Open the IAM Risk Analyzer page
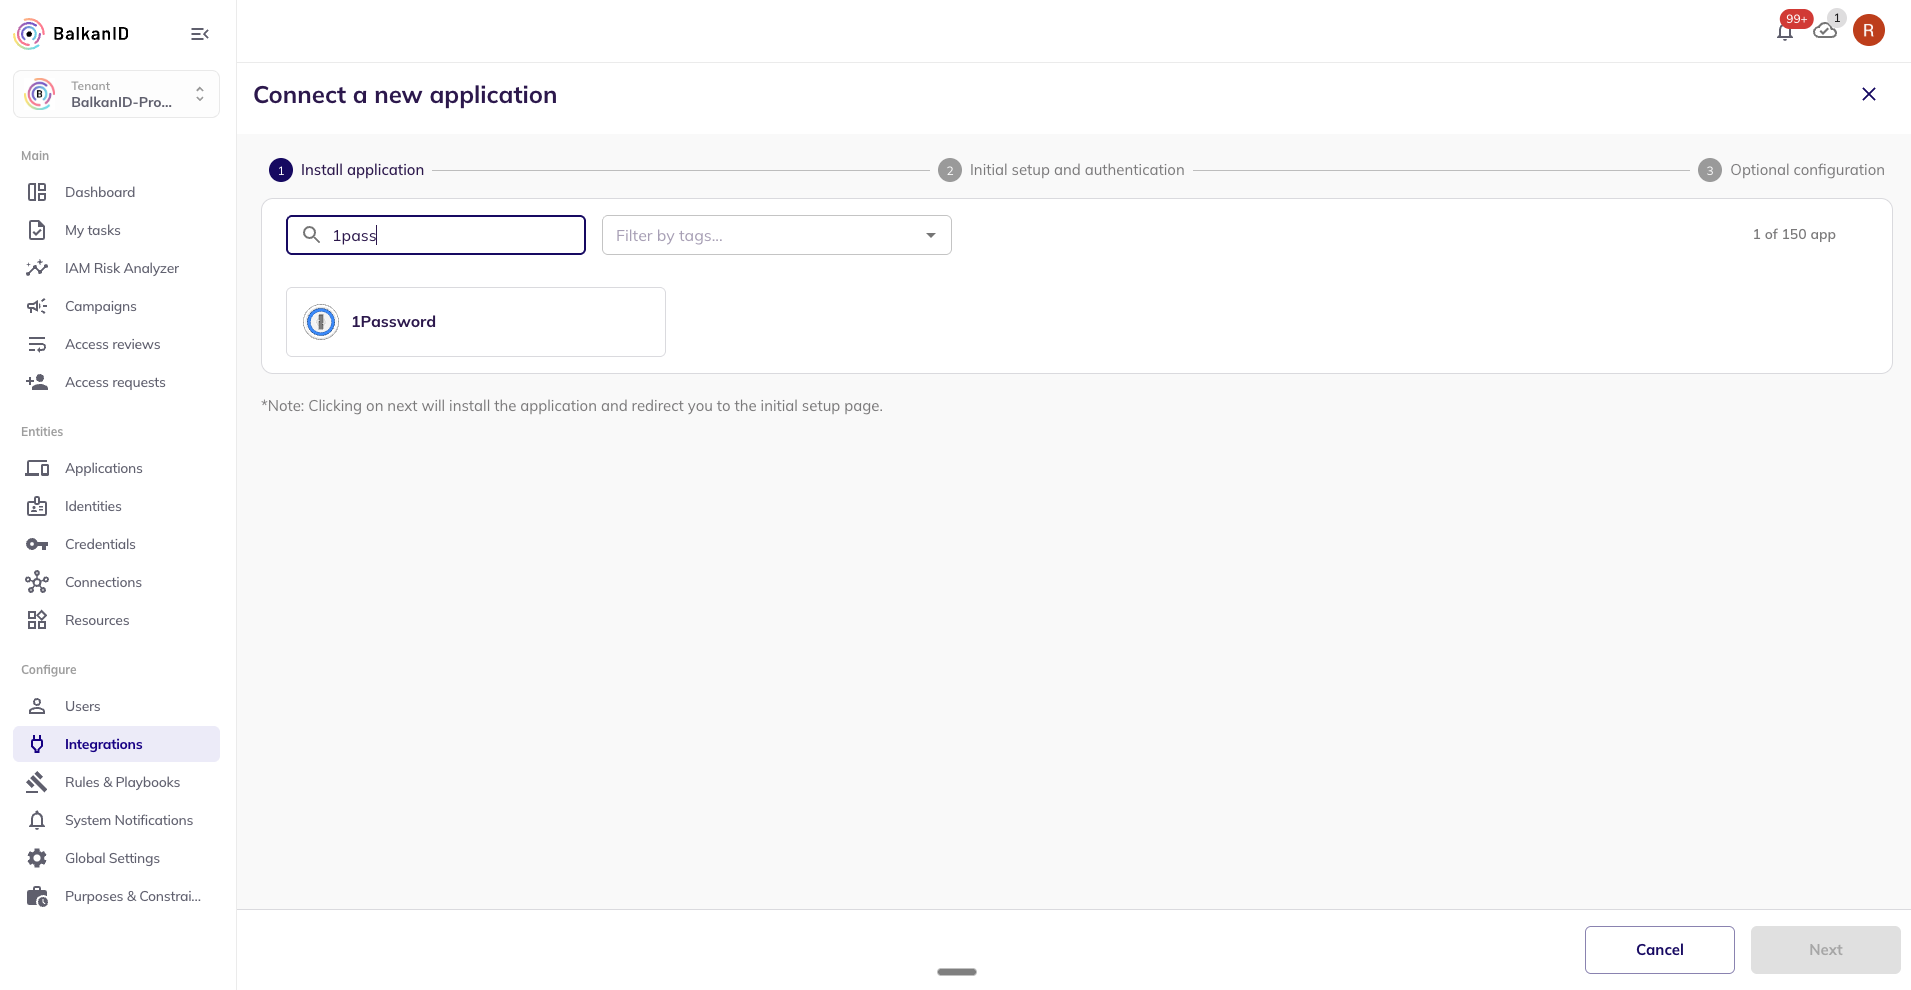Viewport: 1911px width, 990px height. pos(121,268)
